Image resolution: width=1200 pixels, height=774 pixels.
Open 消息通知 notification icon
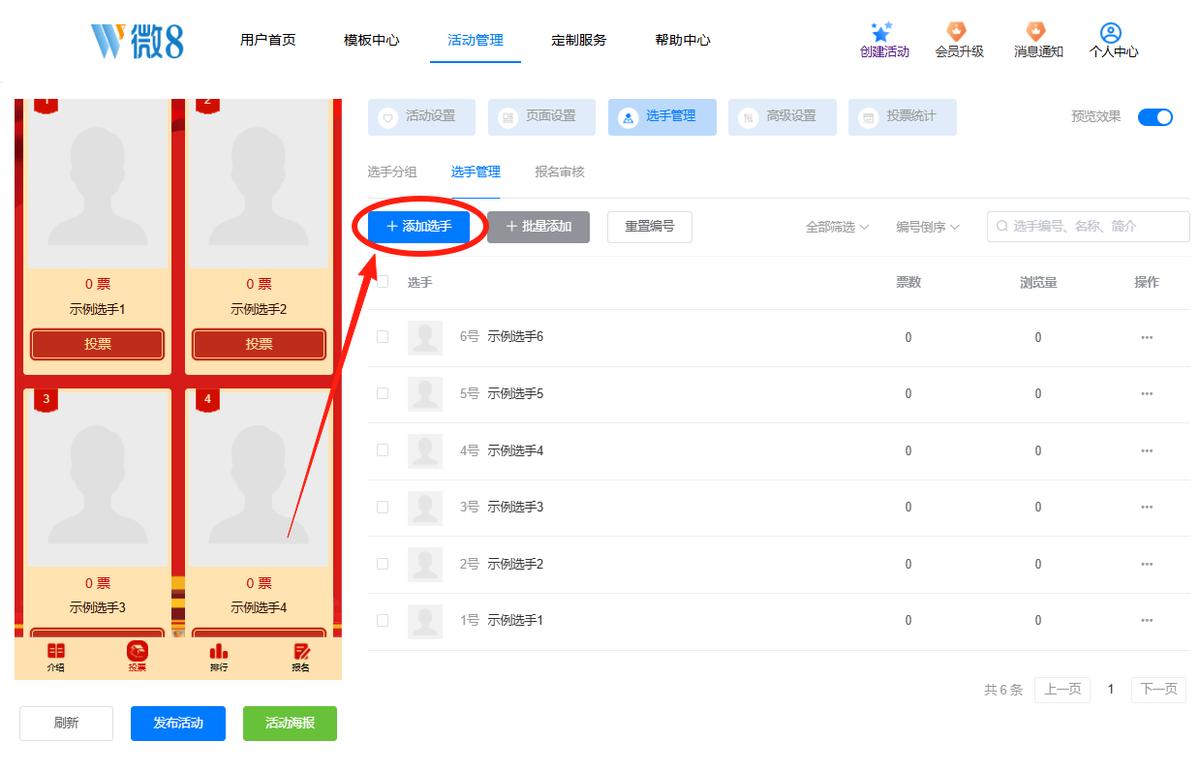[x=1037, y=32]
